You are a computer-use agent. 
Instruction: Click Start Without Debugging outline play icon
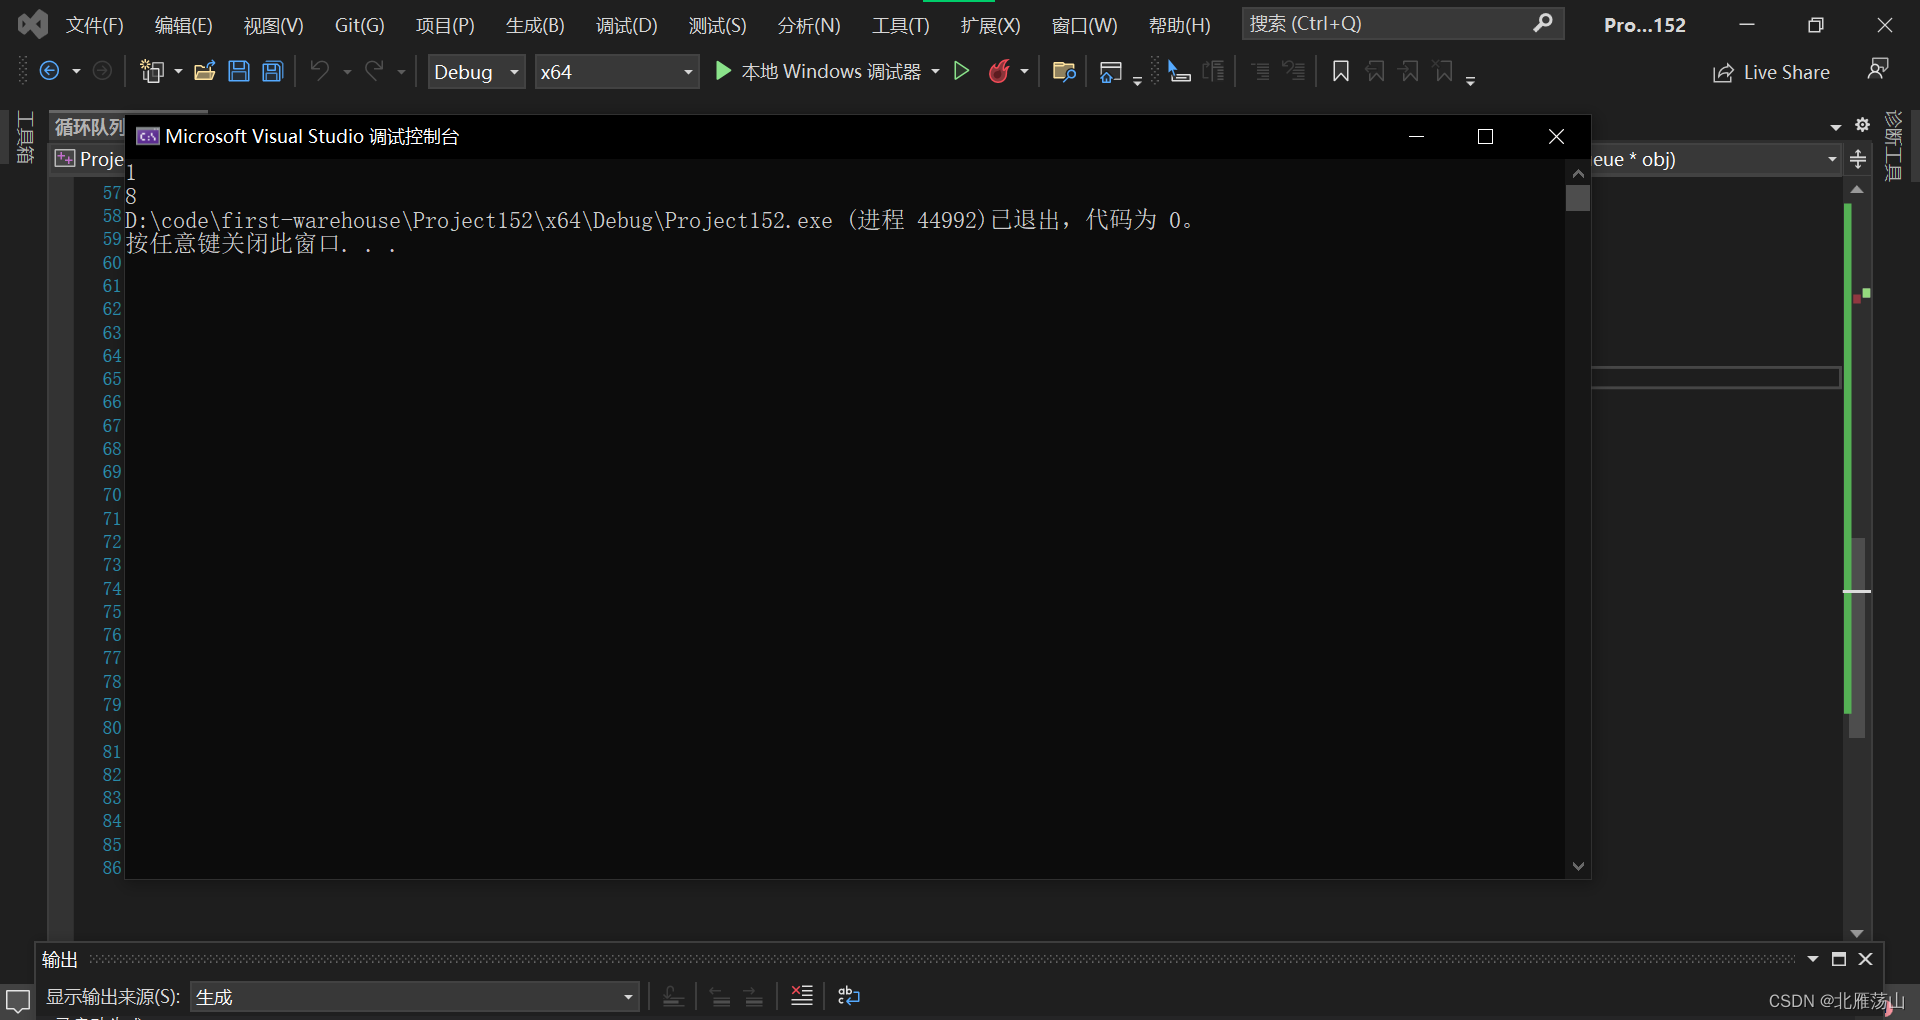click(961, 71)
